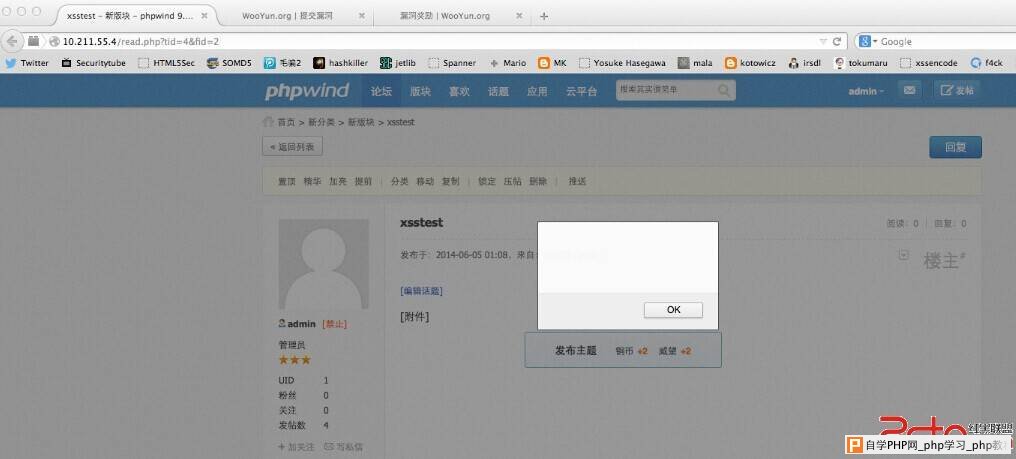Open the Mario bookmark

[x=507, y=63]
